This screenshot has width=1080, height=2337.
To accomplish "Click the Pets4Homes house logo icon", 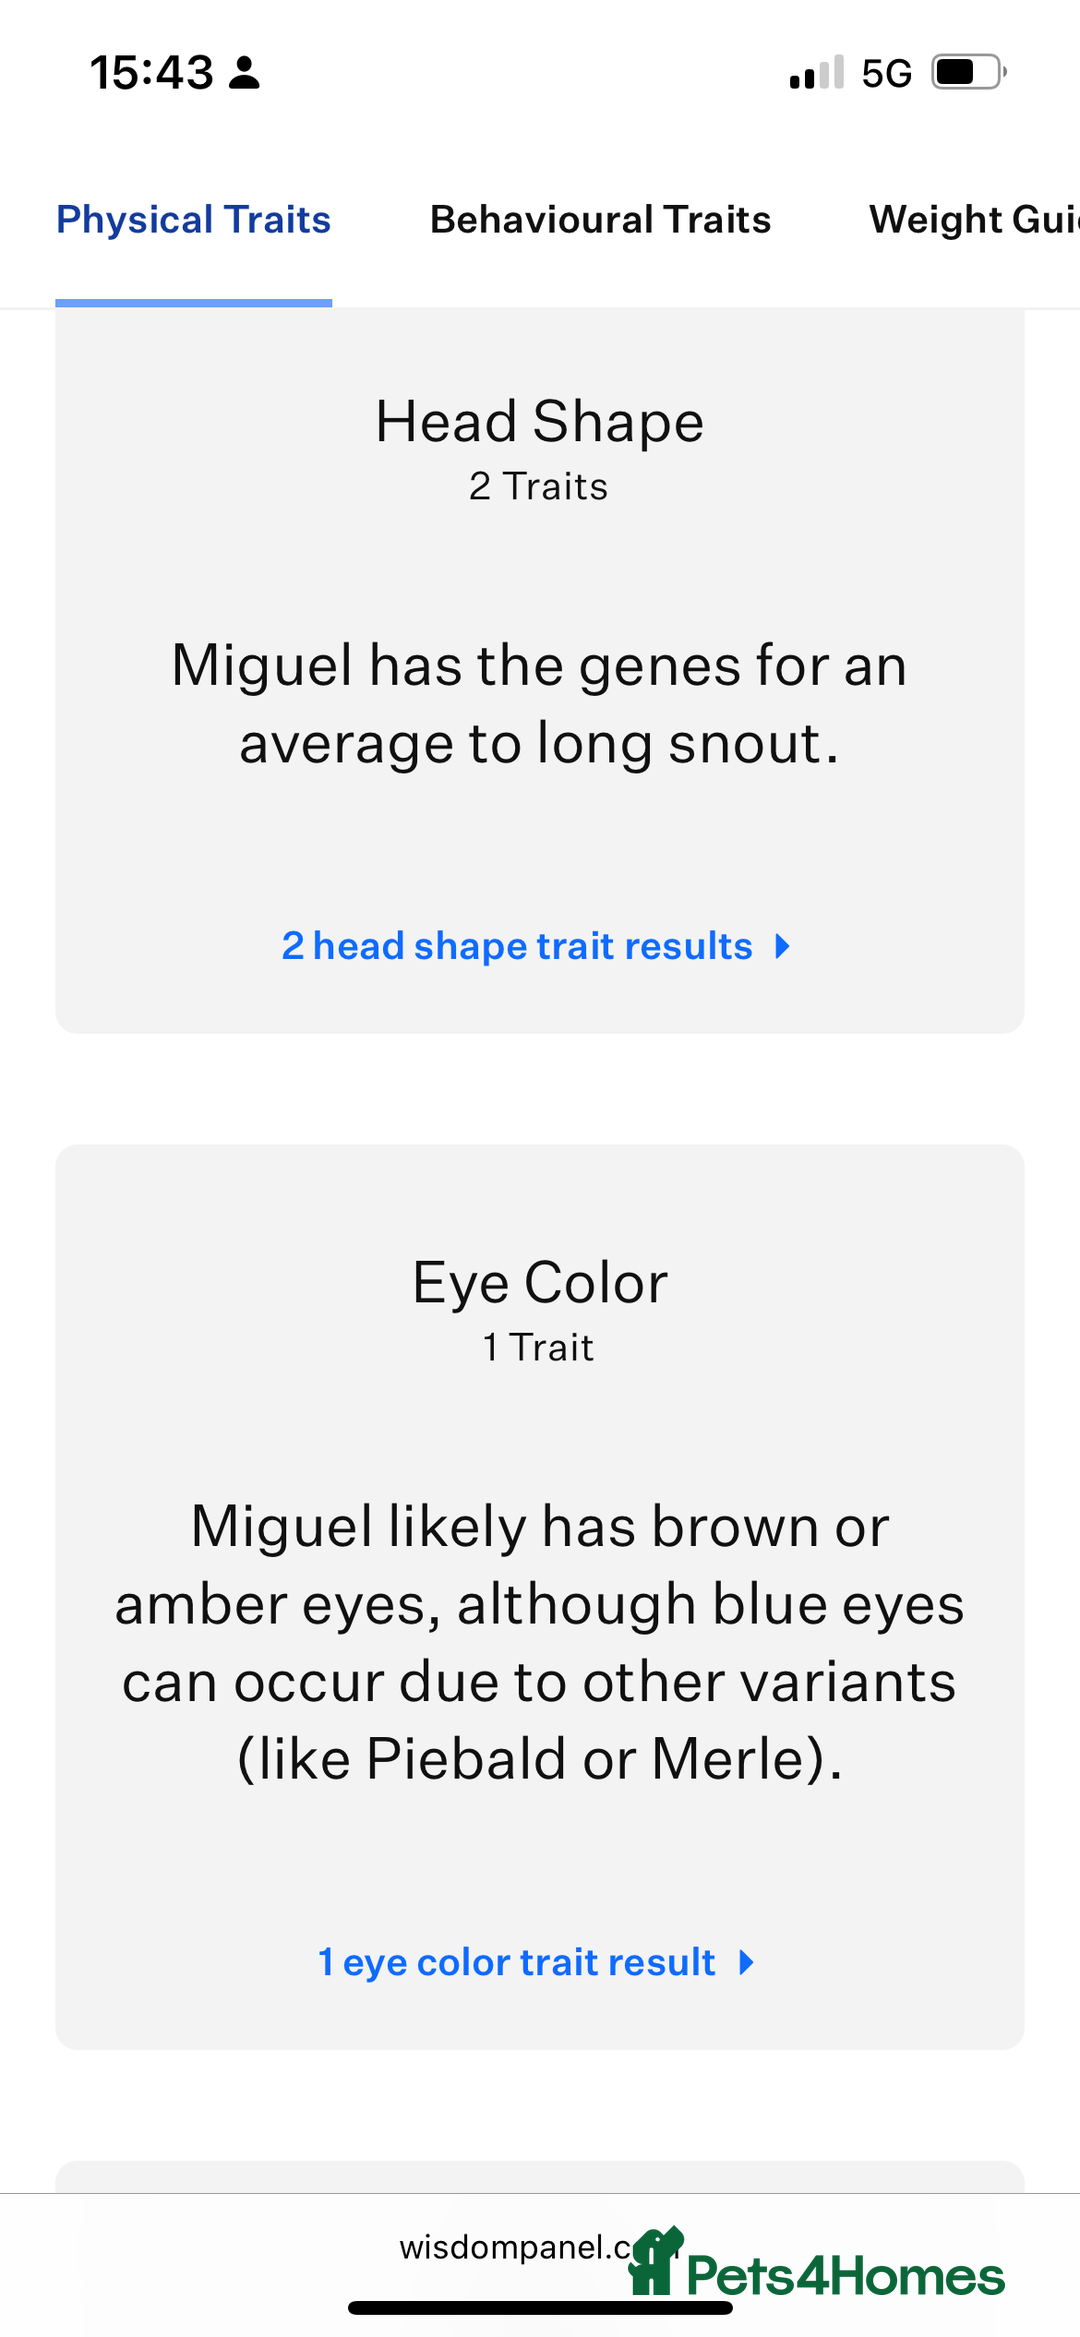I will click(655, 2261).
